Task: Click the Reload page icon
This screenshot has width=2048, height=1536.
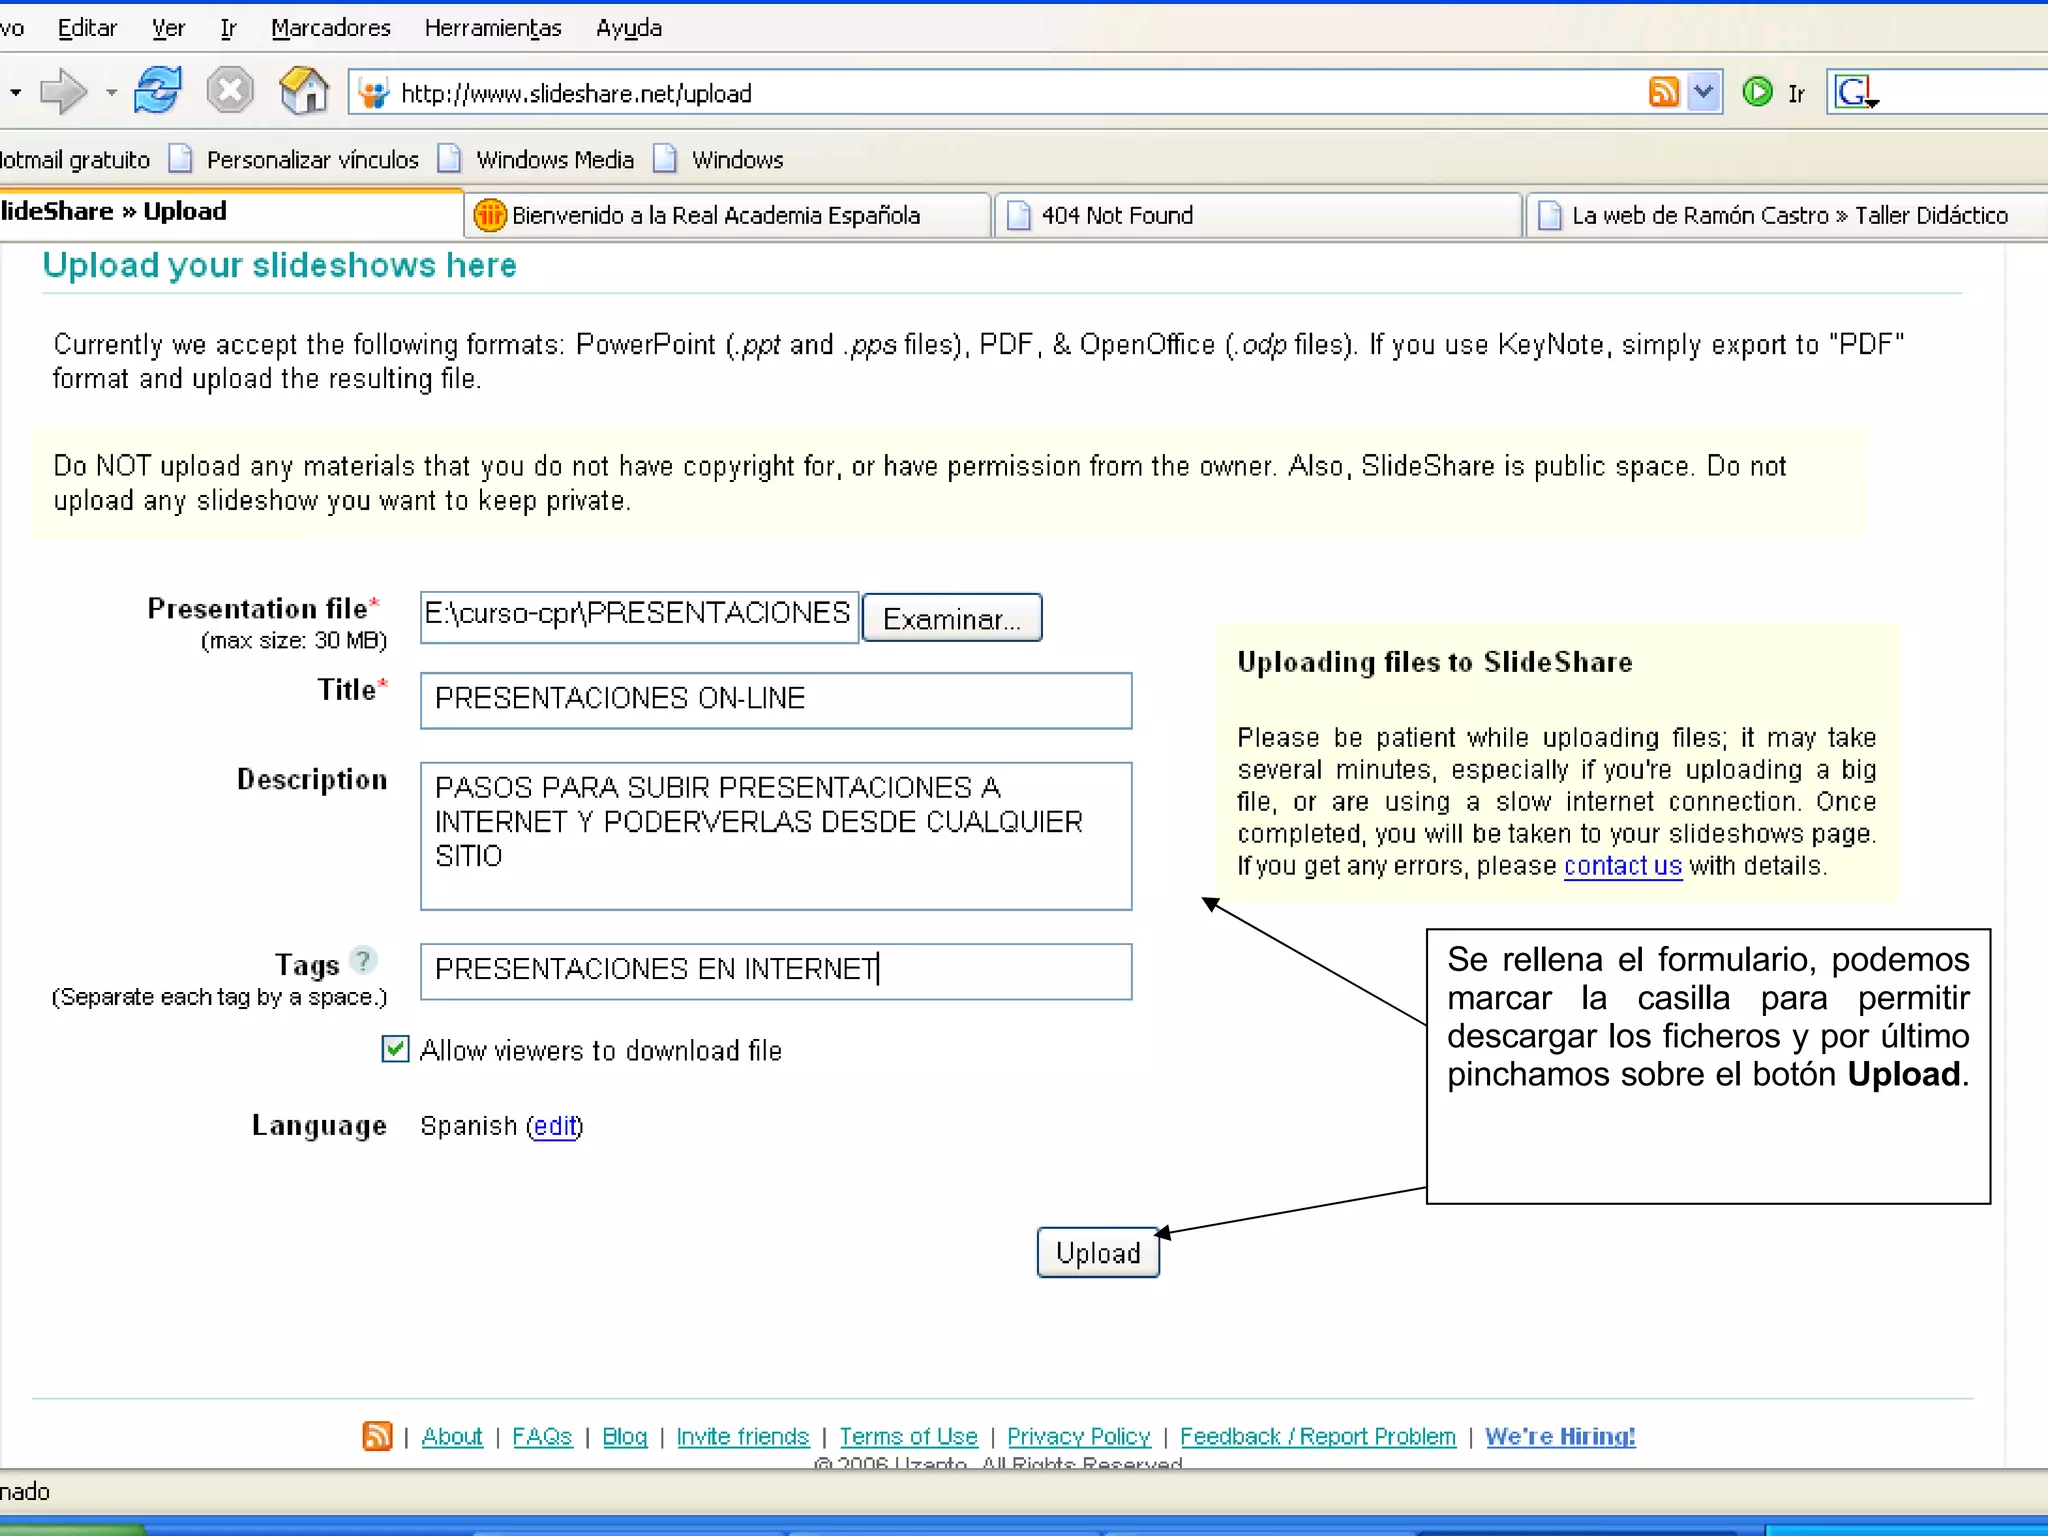Action: click(158, 91)
